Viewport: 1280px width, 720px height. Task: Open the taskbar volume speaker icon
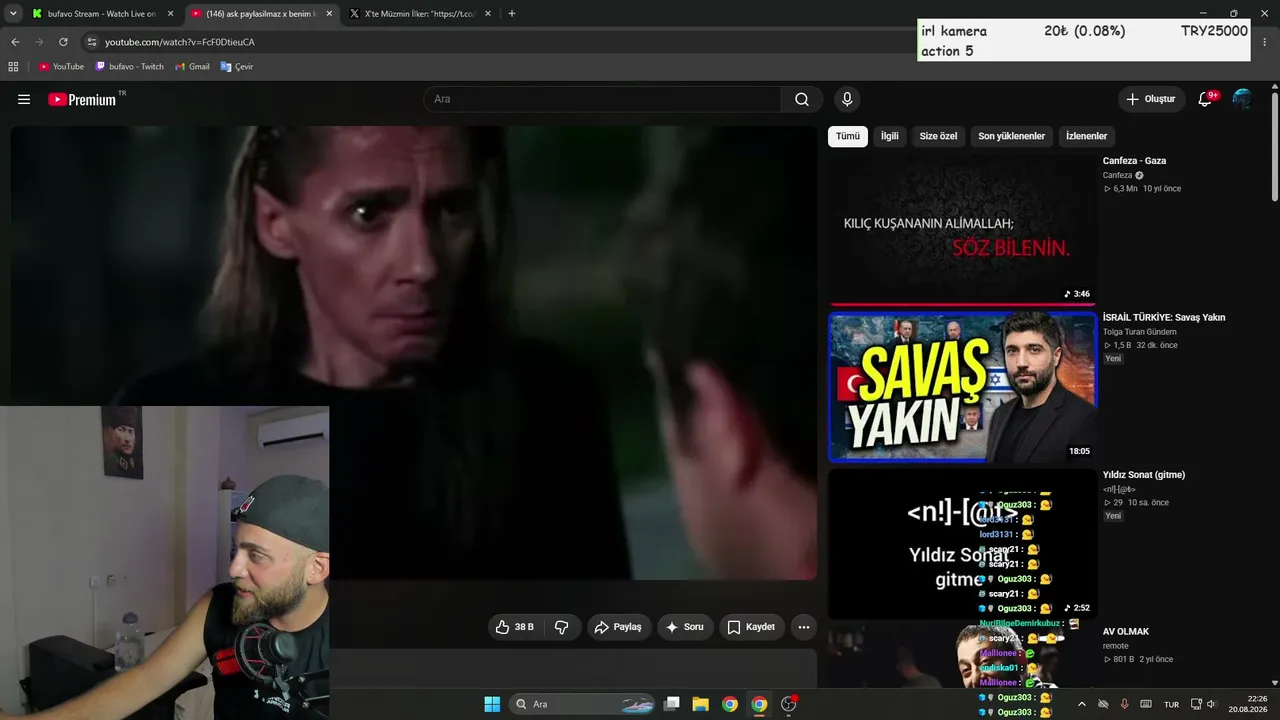(1211, 704)
